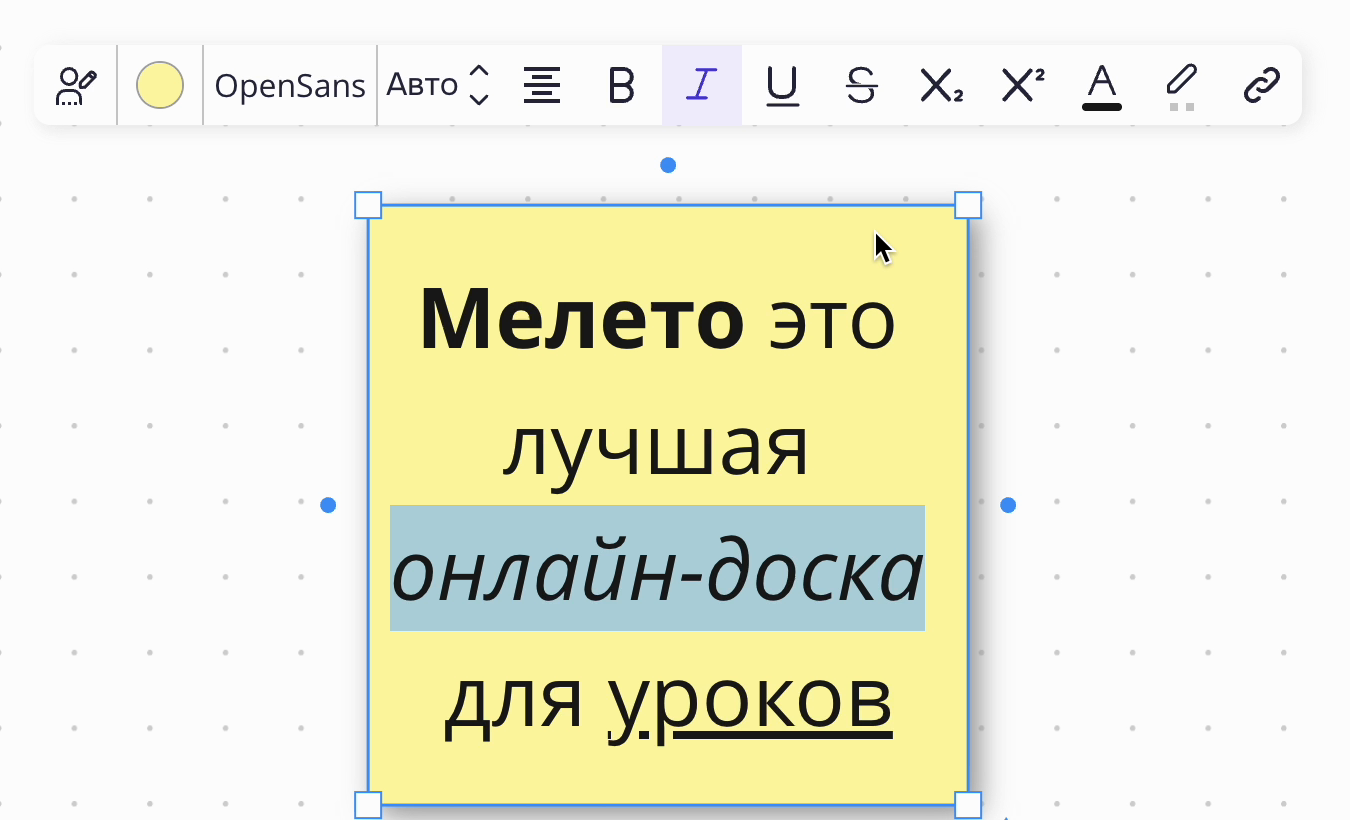The width and height of the screenshot is (1350, 820).
Task: Click the bold word Мелето
Action: (581, 319)
